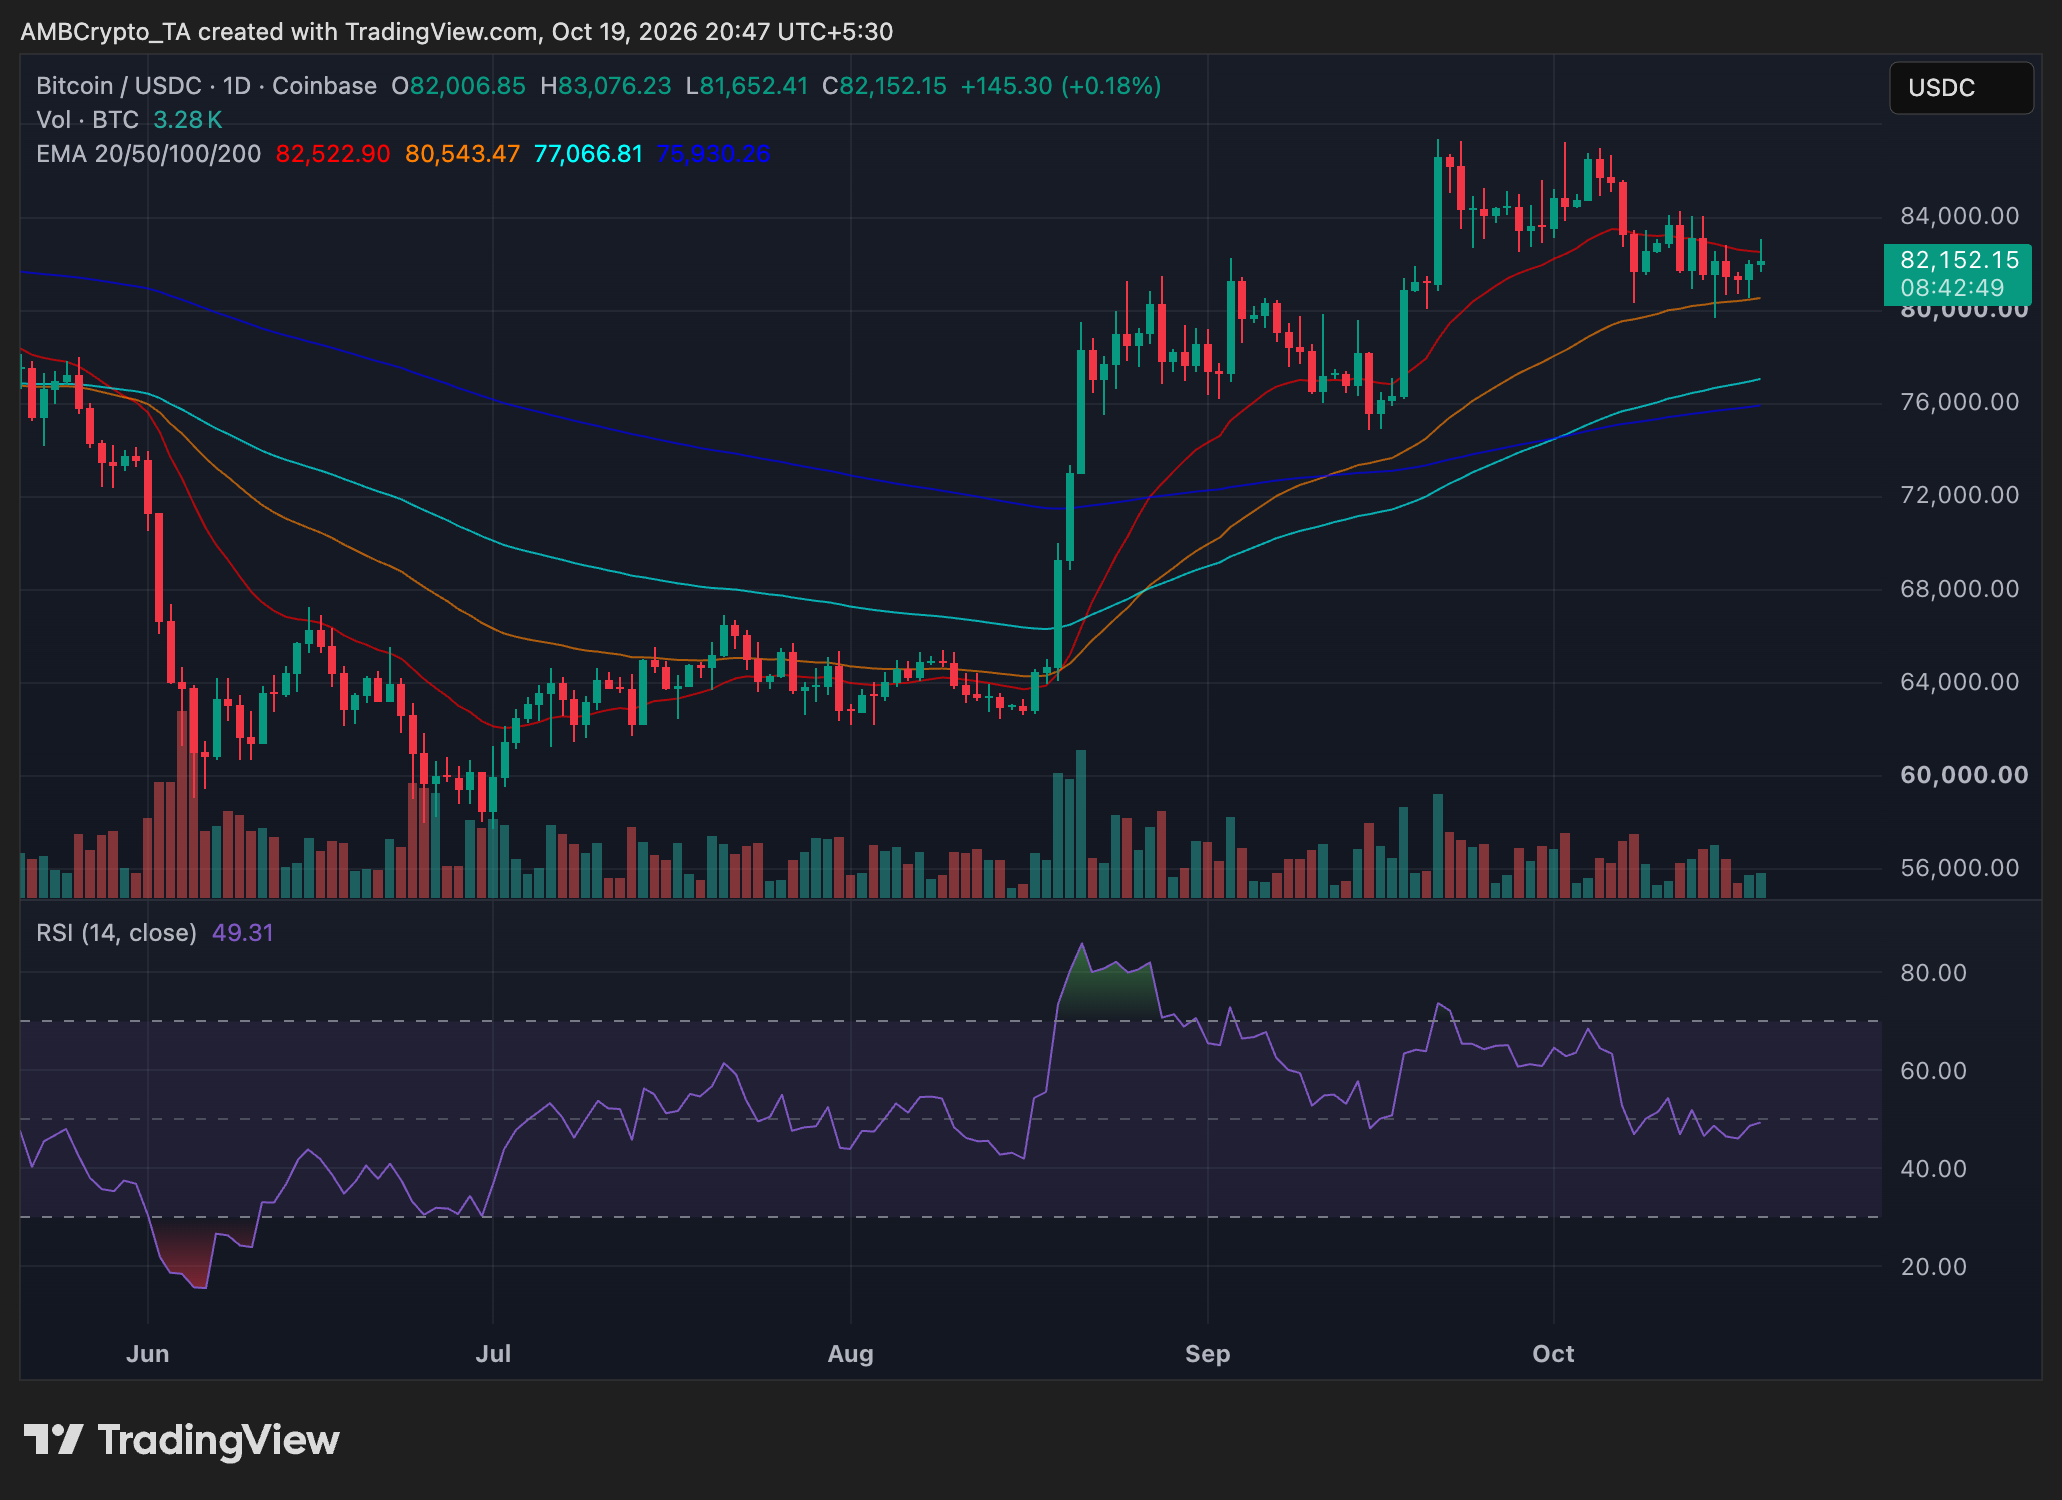The image size is (2062, 1500).
Task: Click the Oct time axis marker
Action: click(x=1553, y=1354)
